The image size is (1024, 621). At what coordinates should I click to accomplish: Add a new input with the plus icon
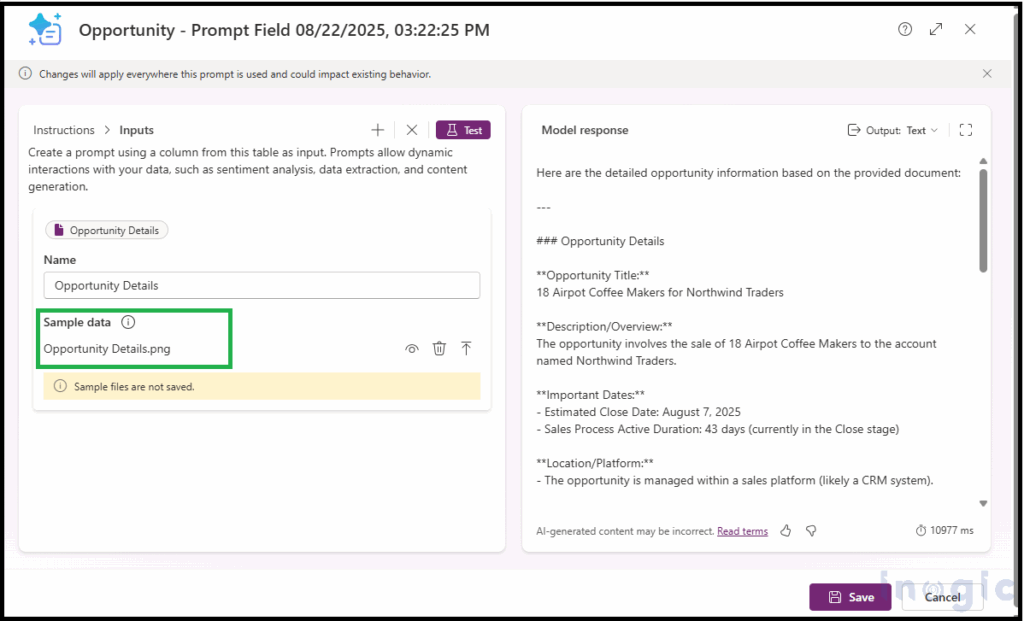click(x=377, y=129)
